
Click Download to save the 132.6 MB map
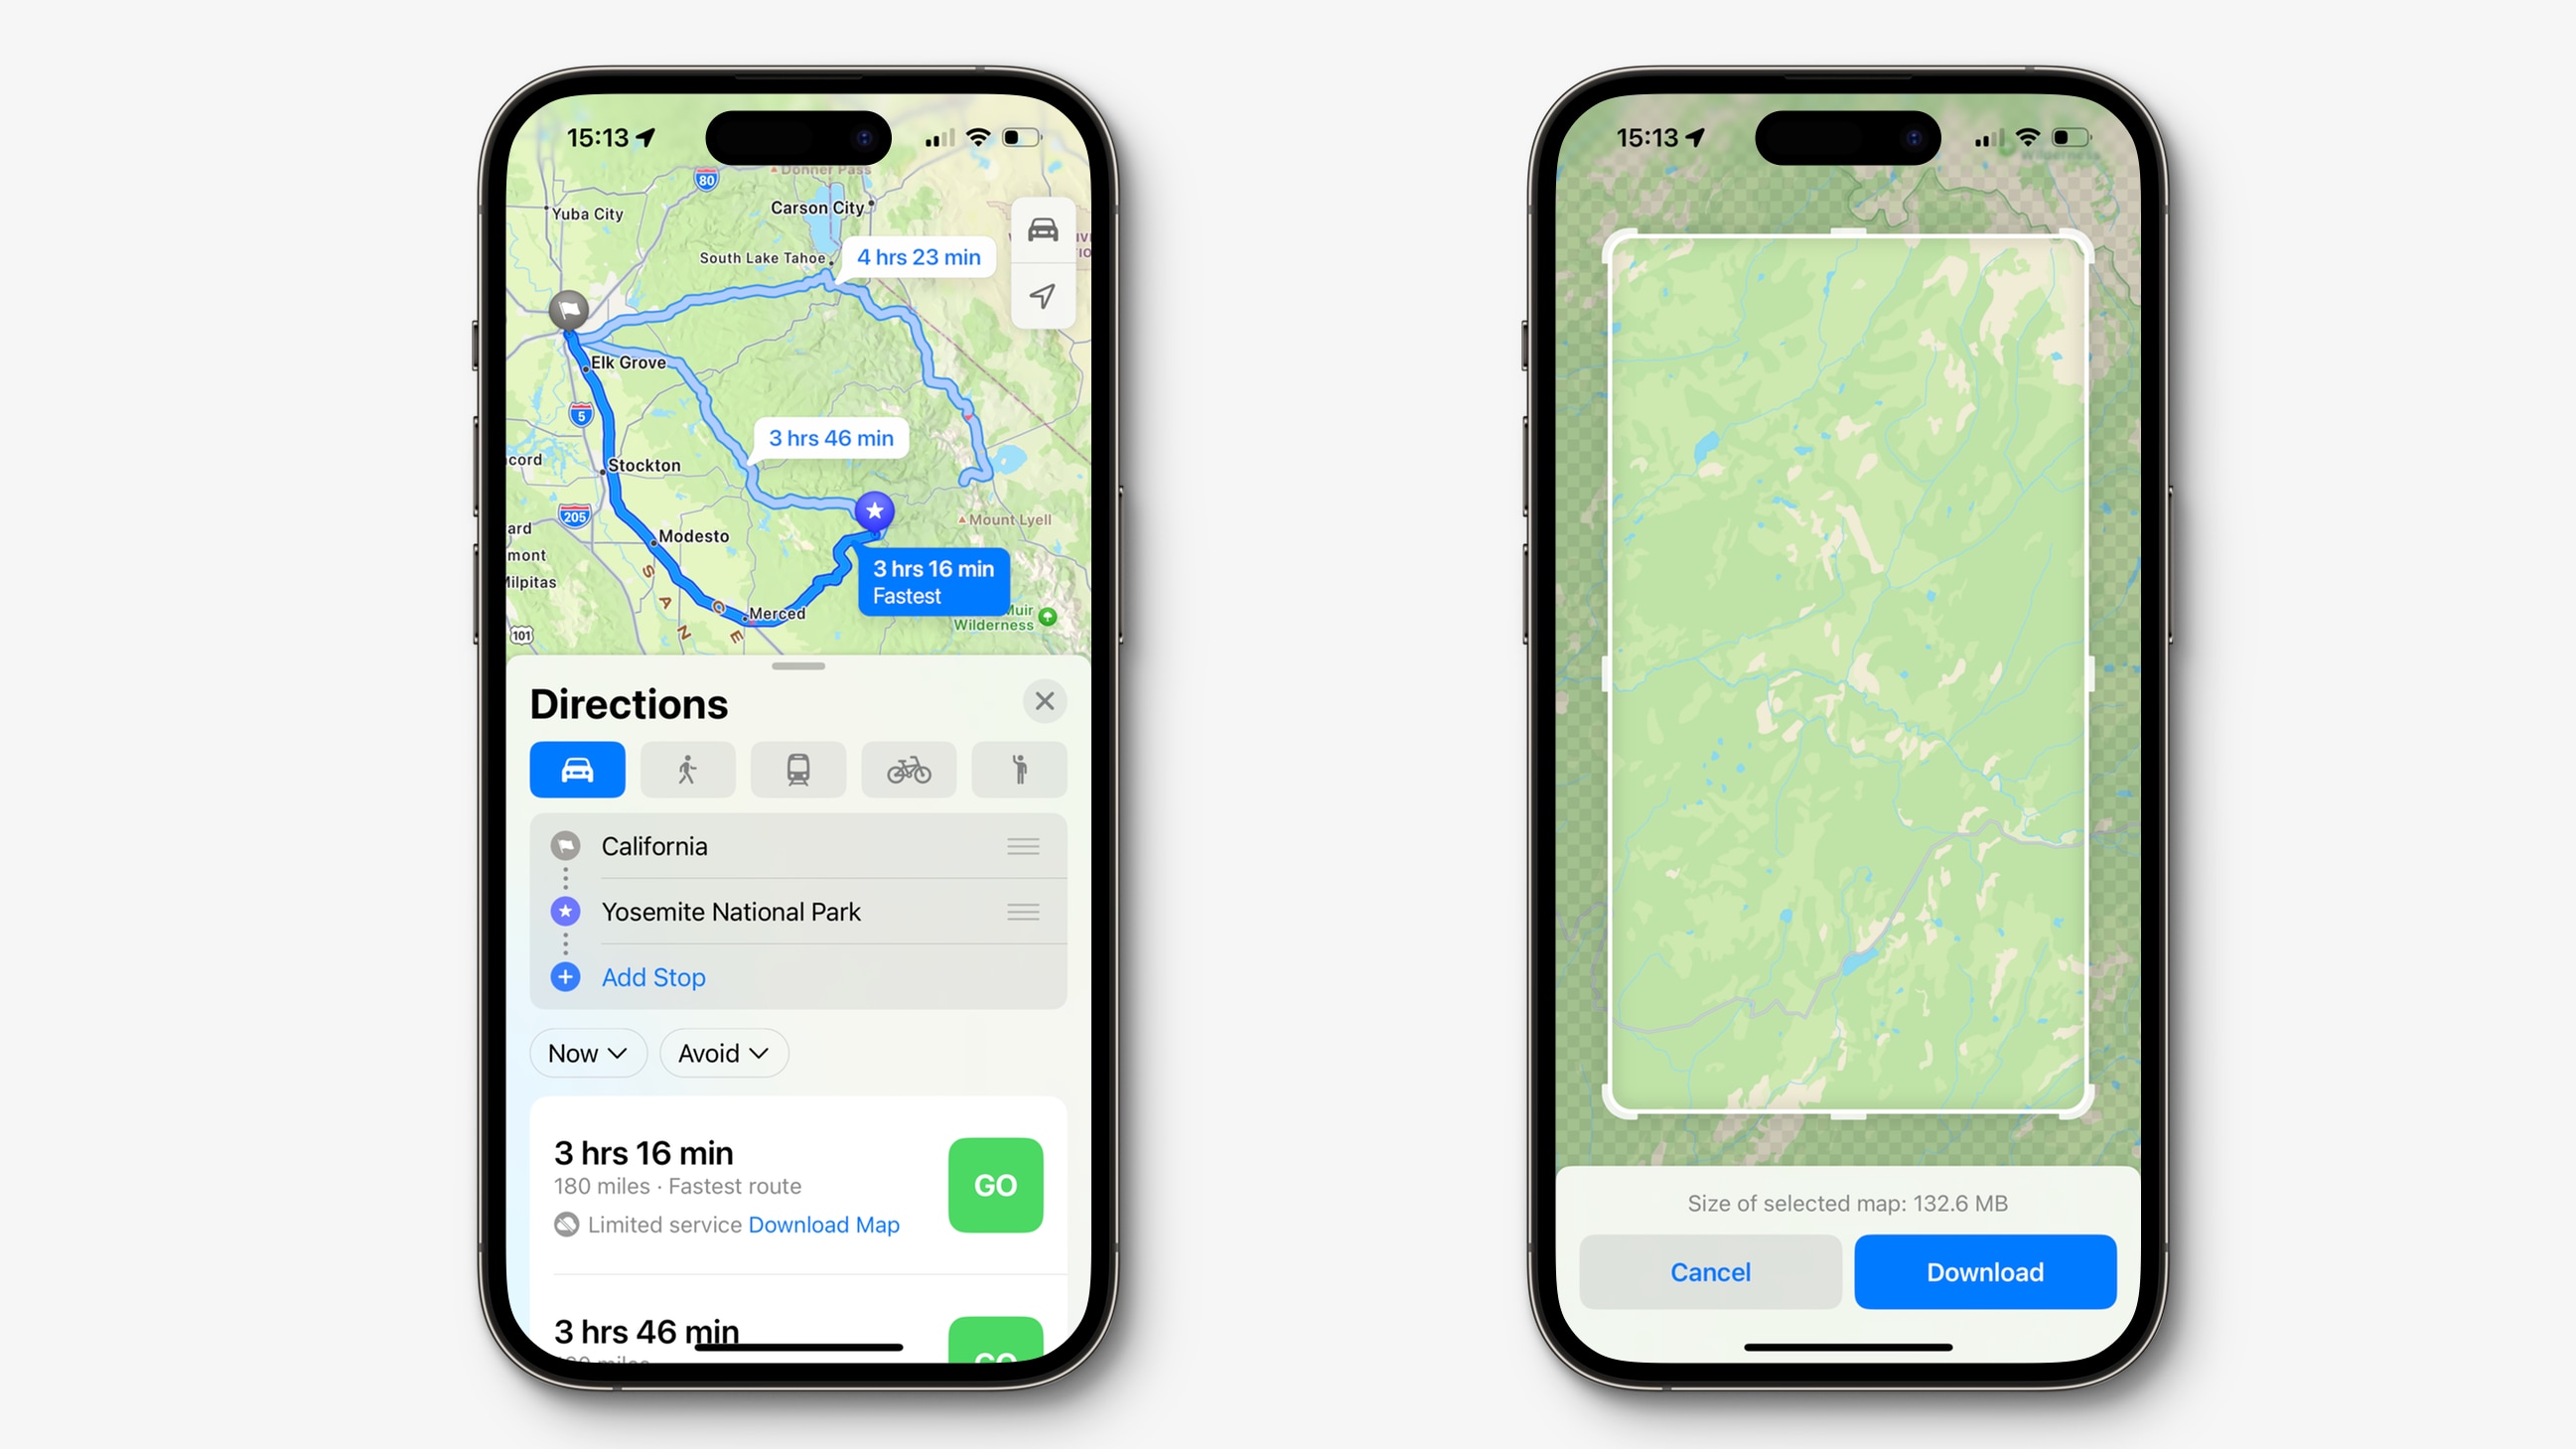tap(1983, 1270)
